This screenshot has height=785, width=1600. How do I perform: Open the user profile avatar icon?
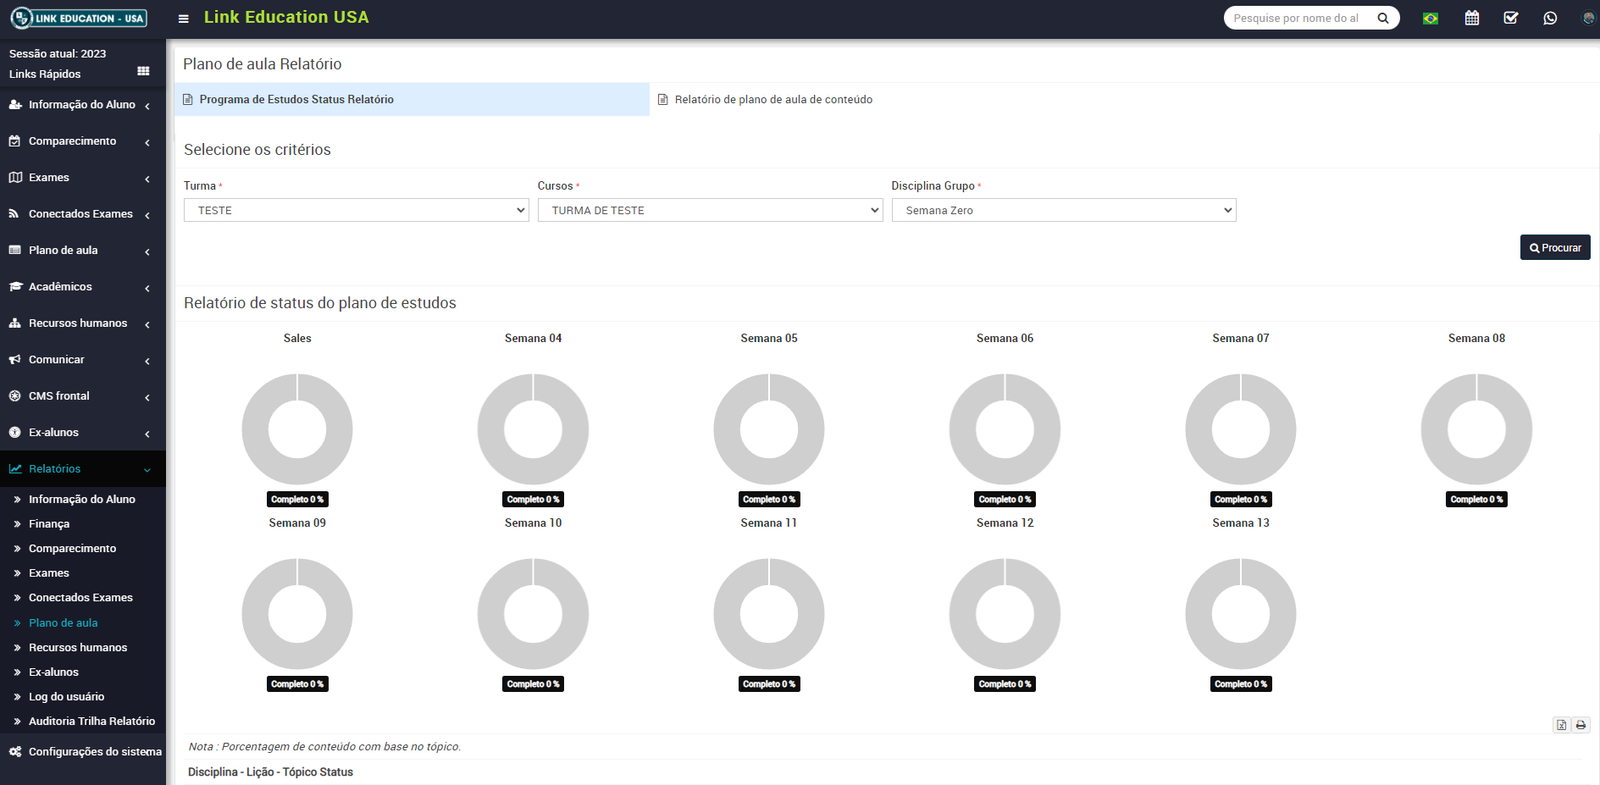click(1588, 18)
